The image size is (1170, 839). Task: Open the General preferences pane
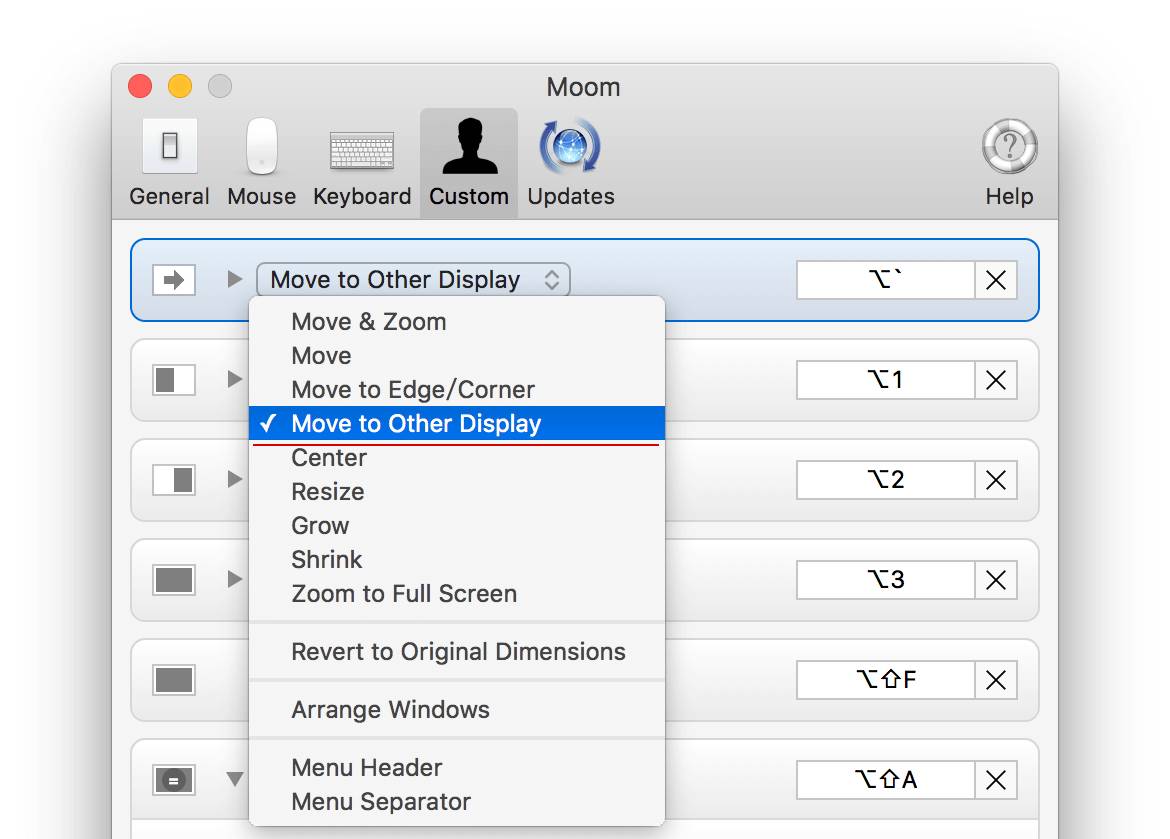(169, 161)
